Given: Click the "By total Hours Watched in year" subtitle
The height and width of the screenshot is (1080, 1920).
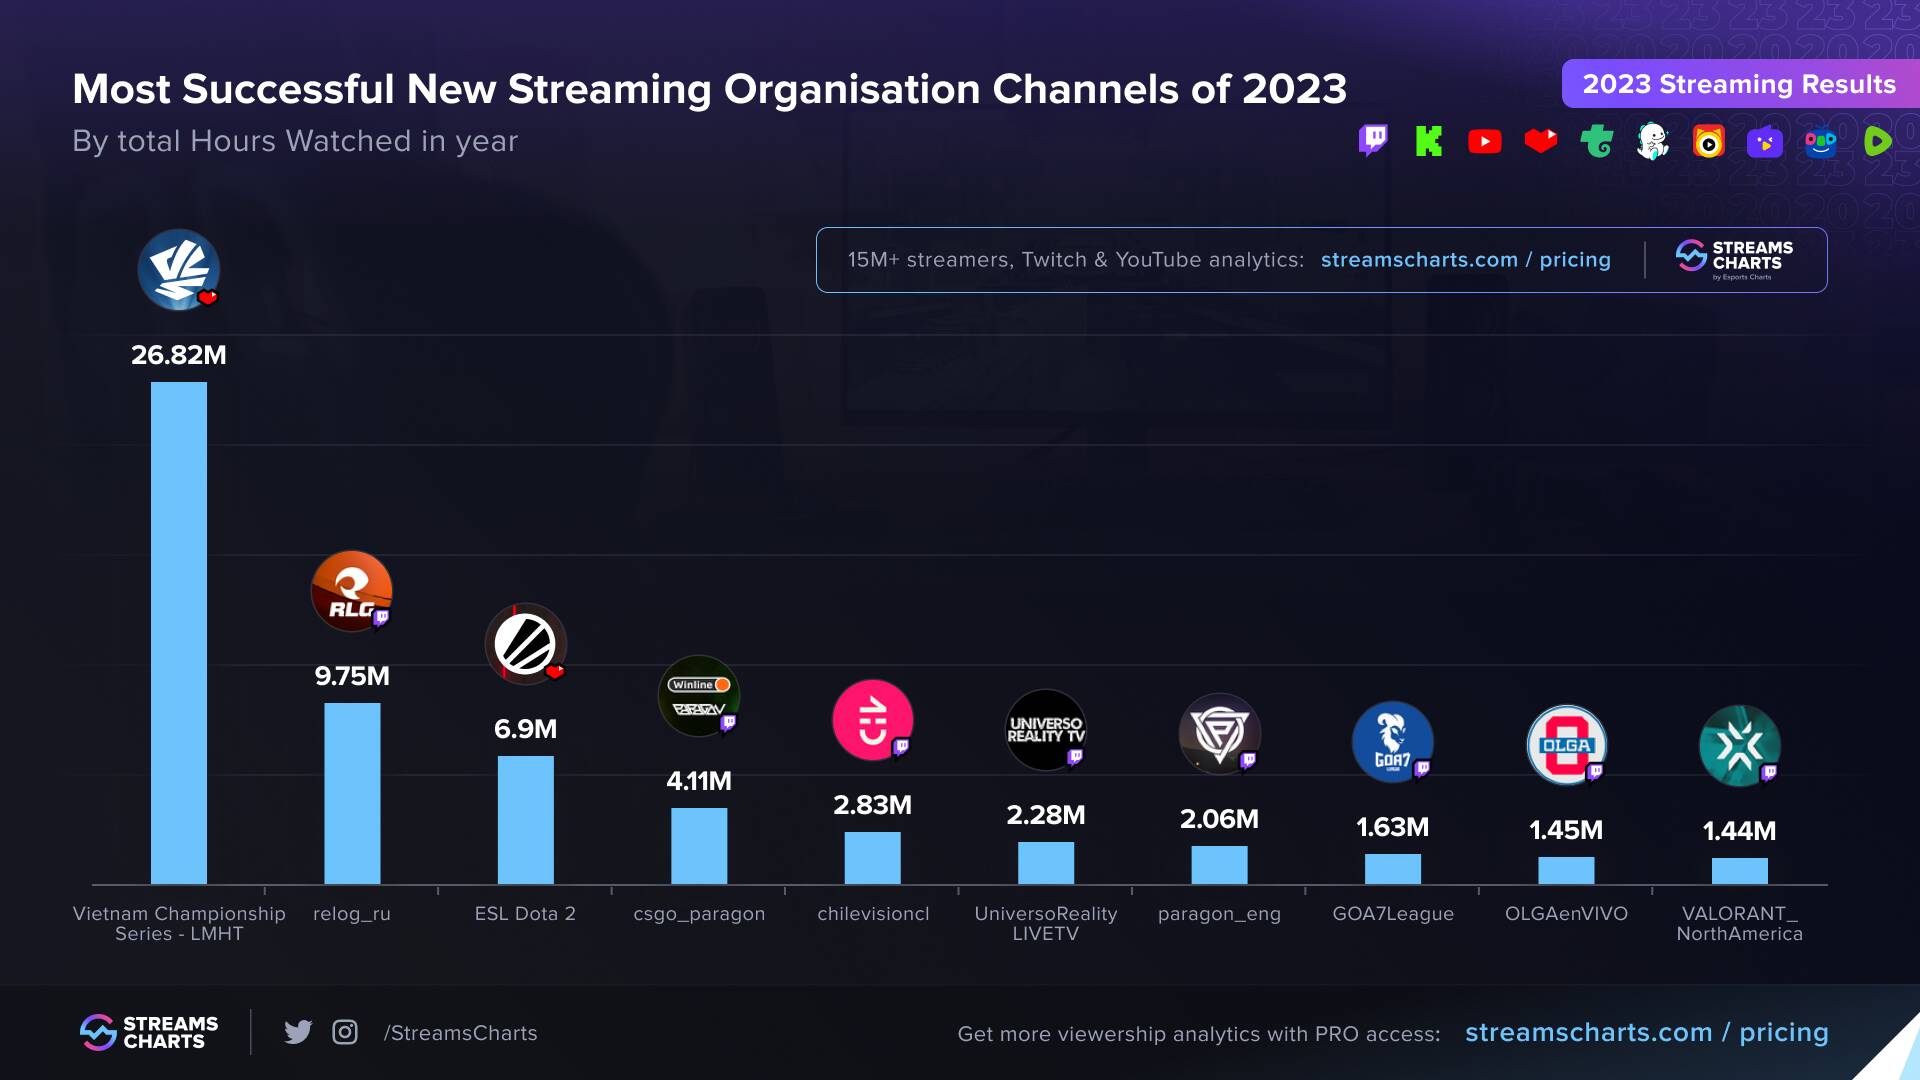Looking at the screenshot, I should (x=295, y=141).
